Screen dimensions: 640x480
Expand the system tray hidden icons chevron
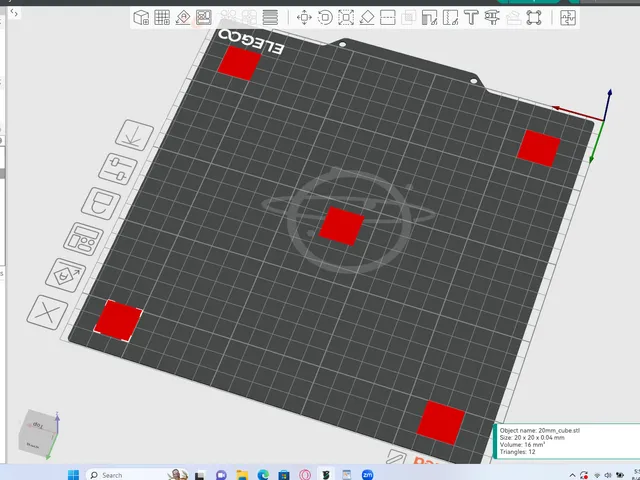tap(572, 475)
